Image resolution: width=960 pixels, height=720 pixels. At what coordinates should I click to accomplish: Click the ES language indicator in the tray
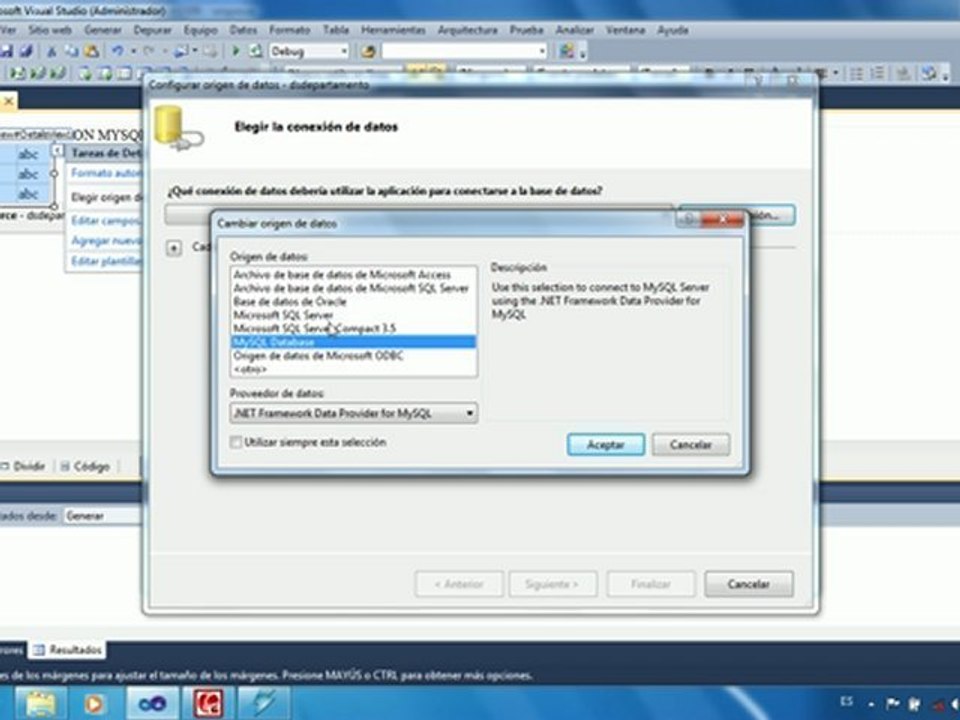[x=847, y=702]
